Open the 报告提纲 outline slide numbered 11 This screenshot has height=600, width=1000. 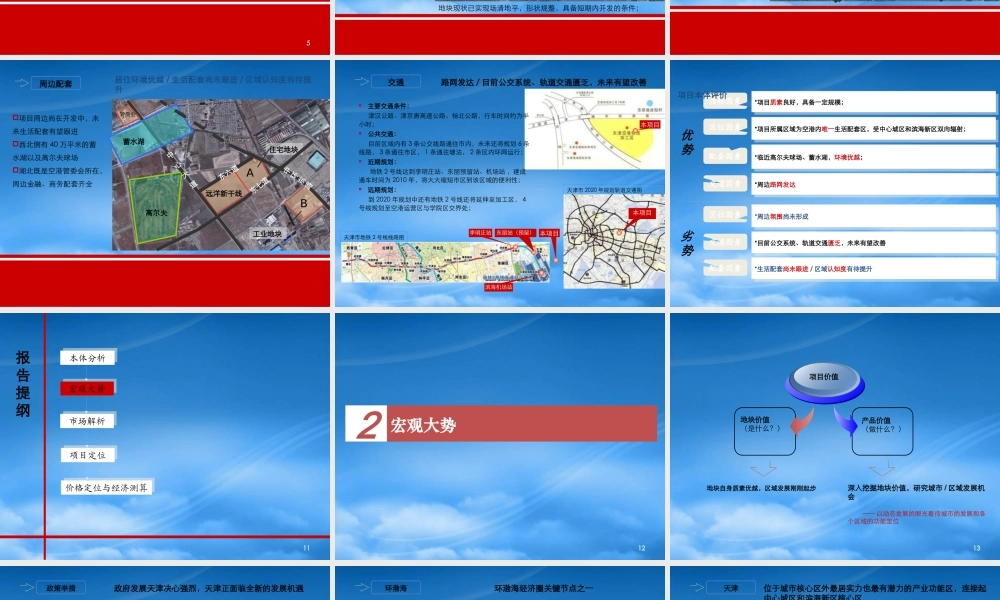point(165,436)
